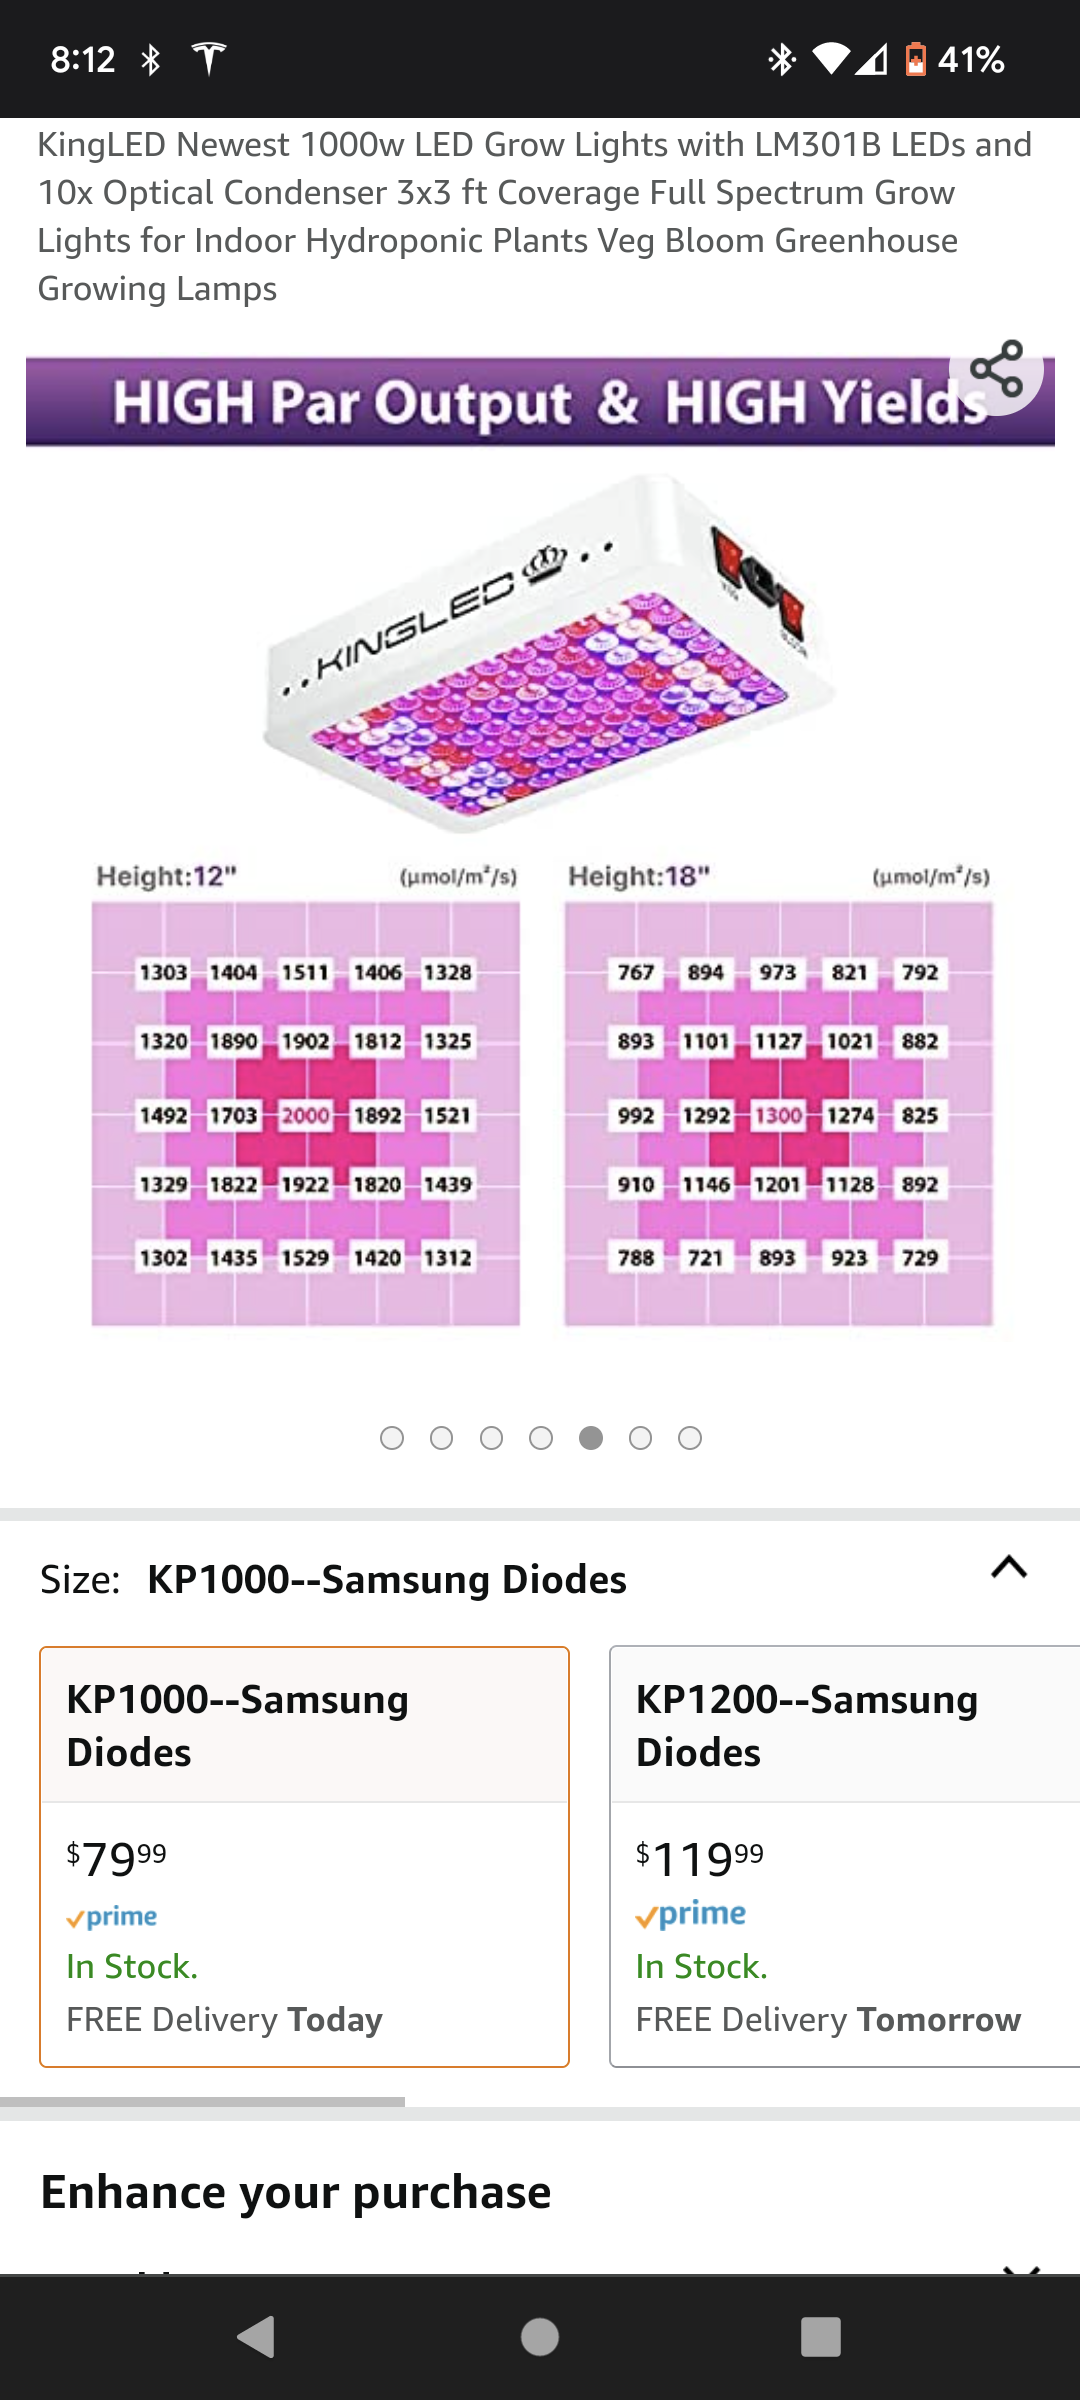Select KP1000--Samsung Diodes size option
The height and width of the screenshot is (2400, 1080).
[304, 1856]
